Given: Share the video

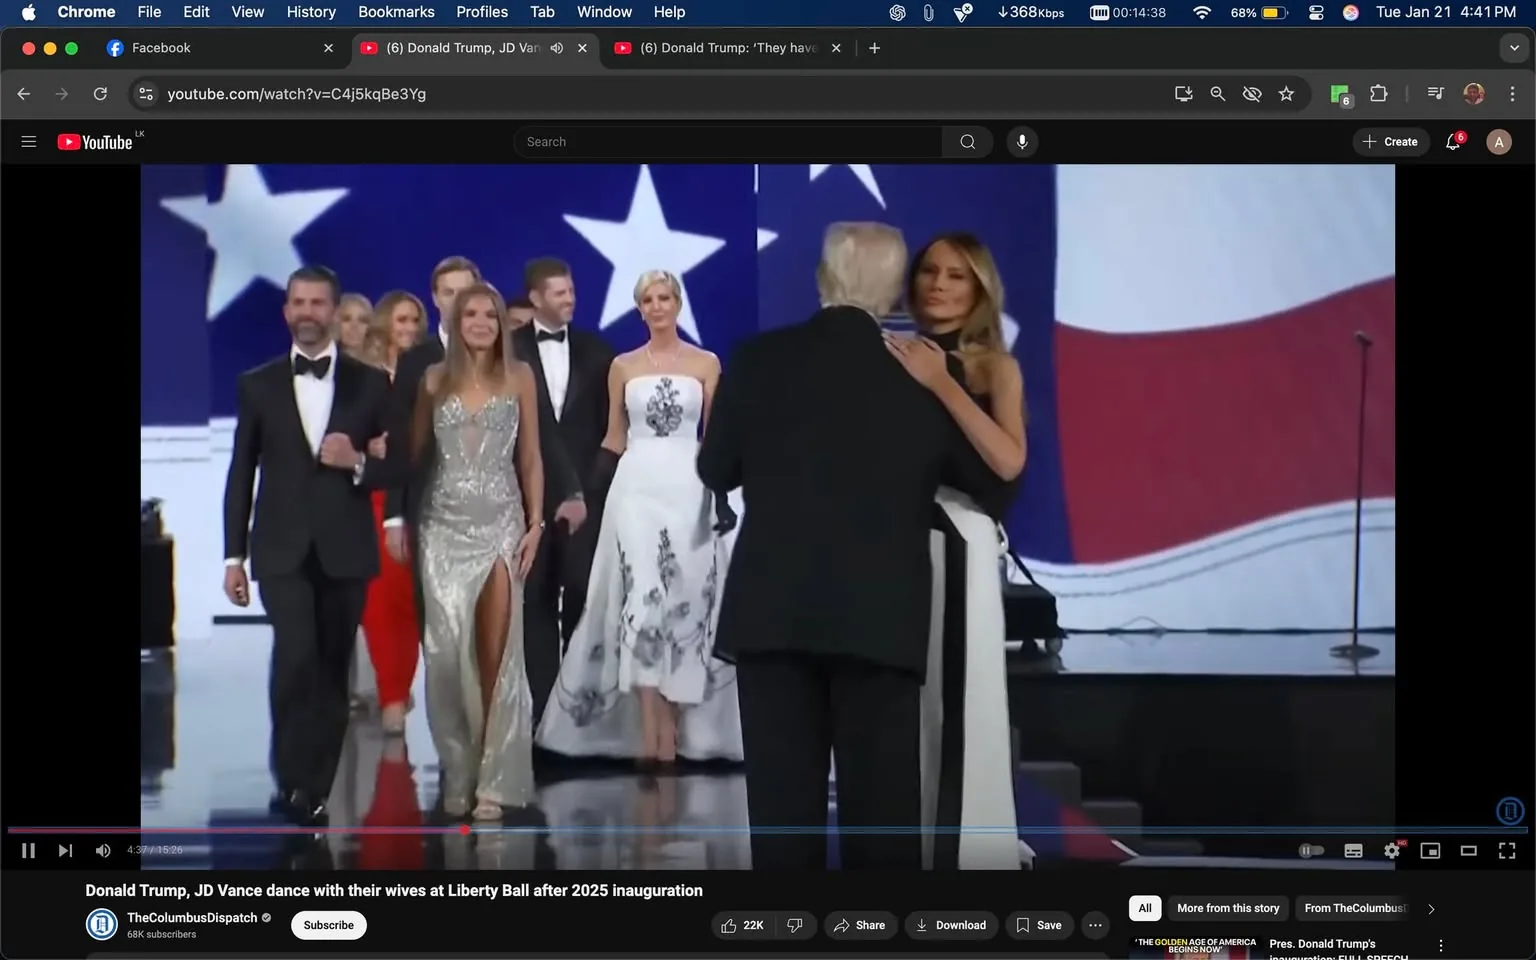Looking at the screenshot, I should point(860,925).
